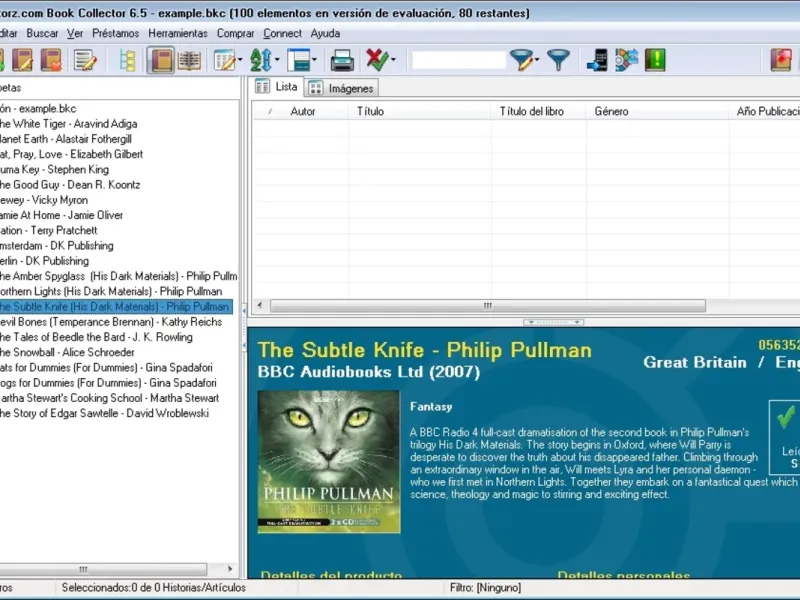
Task: Click left arrow of list horizontal scrollbar
Action: 260,306
